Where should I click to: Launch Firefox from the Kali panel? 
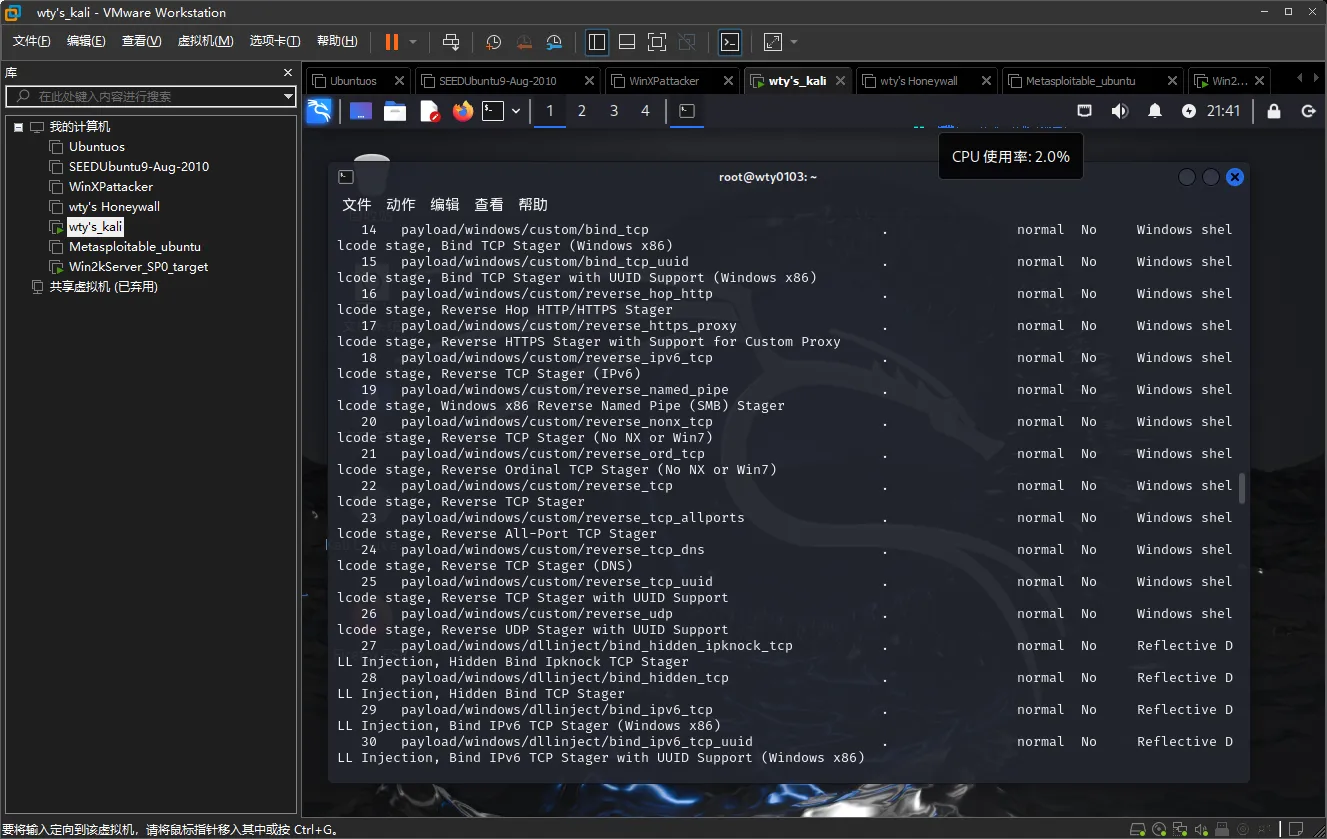(462, 111)
